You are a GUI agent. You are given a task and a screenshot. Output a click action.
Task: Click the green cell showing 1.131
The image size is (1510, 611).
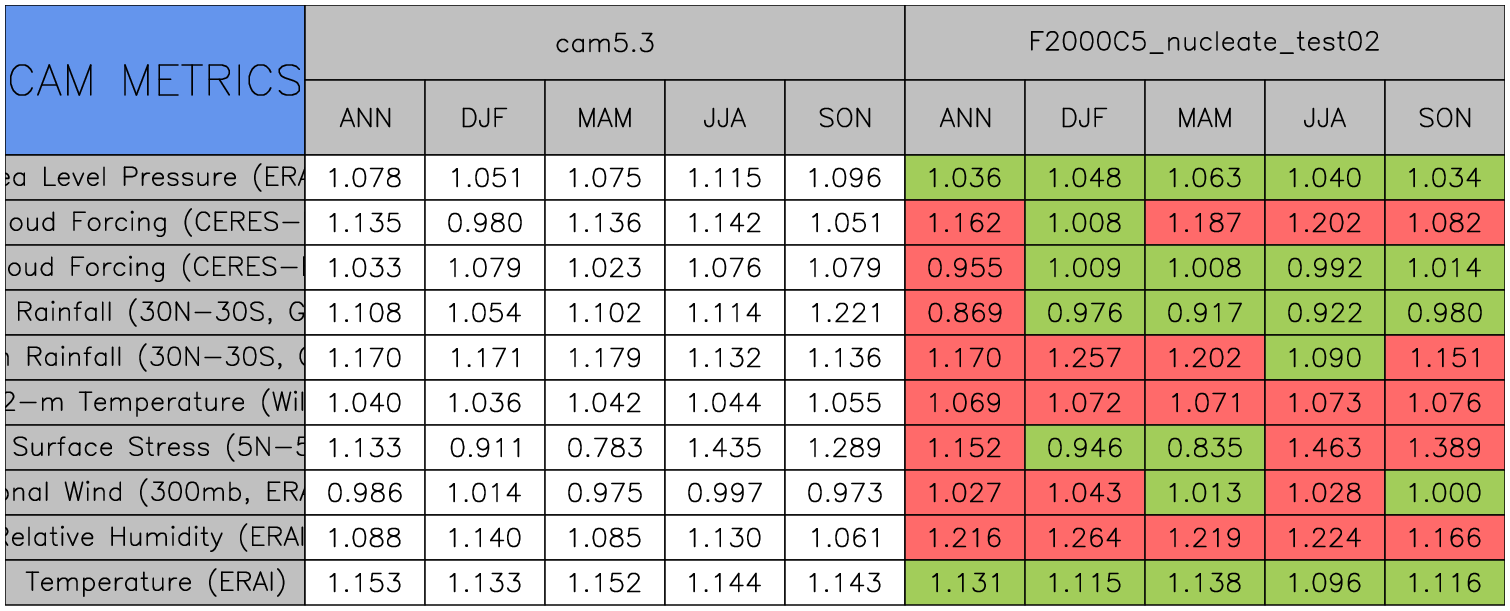coord(965,583)
